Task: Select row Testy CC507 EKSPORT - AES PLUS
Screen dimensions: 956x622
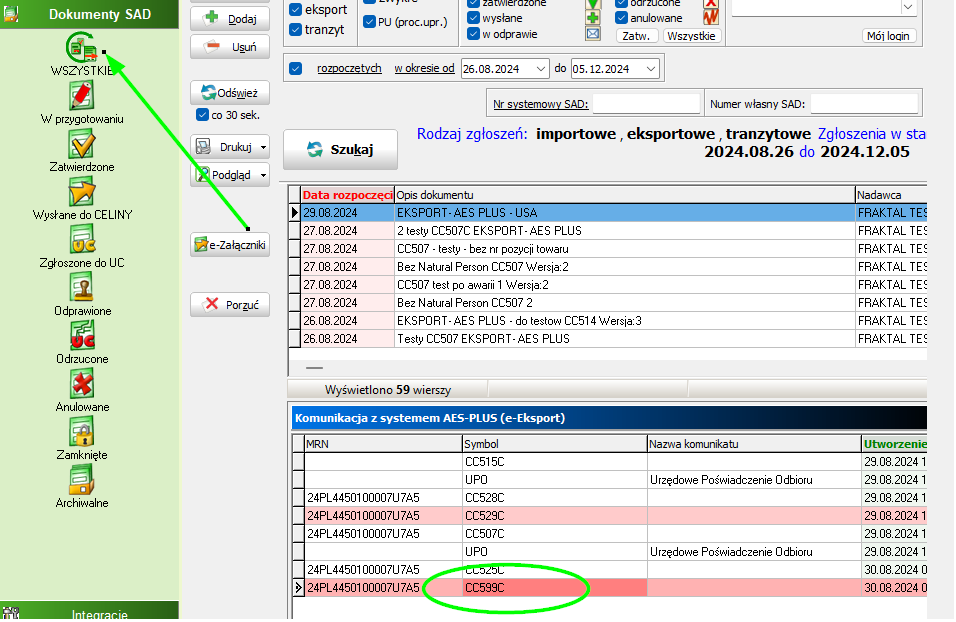Action: click(x=608, y=338)
